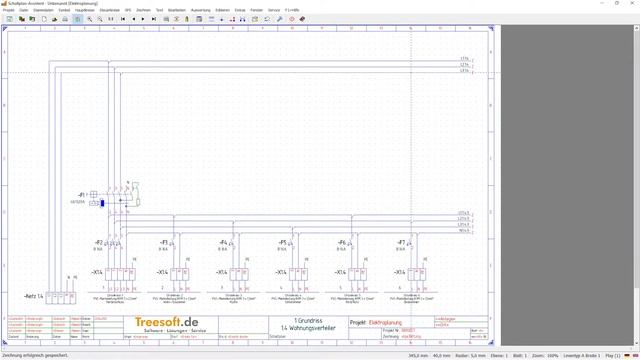640x360 pixels.
Task: Select the -F2 circuit breaker label
Action: click(98, 242)
